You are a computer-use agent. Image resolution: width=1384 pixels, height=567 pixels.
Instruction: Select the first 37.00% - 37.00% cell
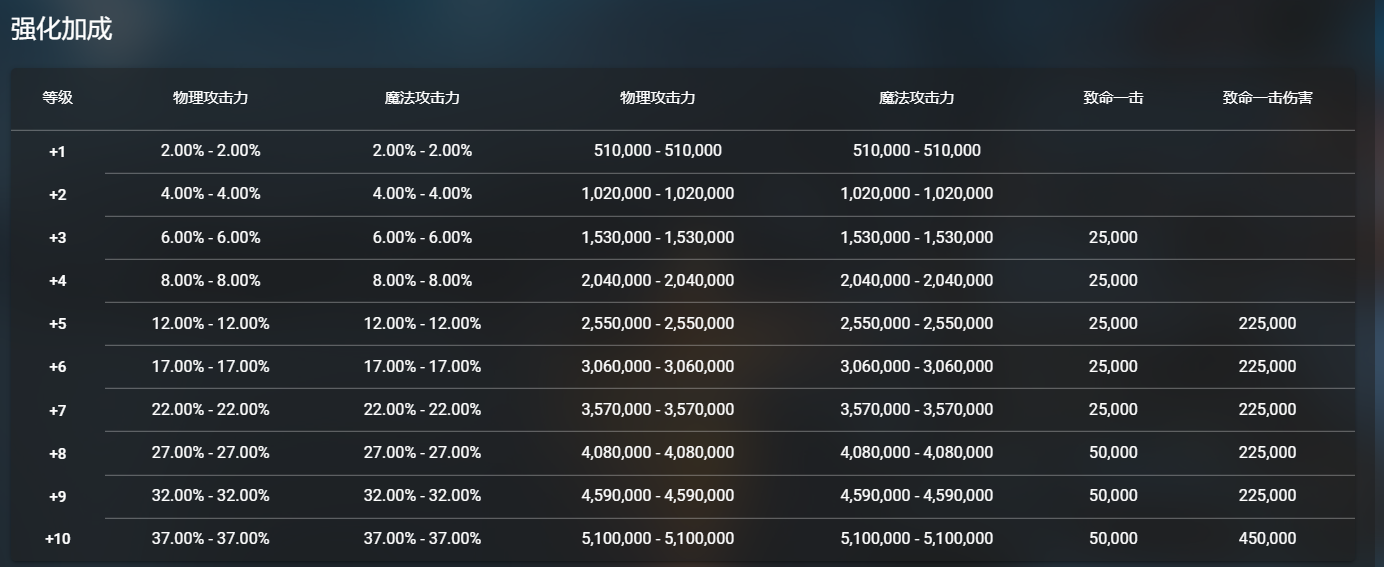[x=210, y=539]
